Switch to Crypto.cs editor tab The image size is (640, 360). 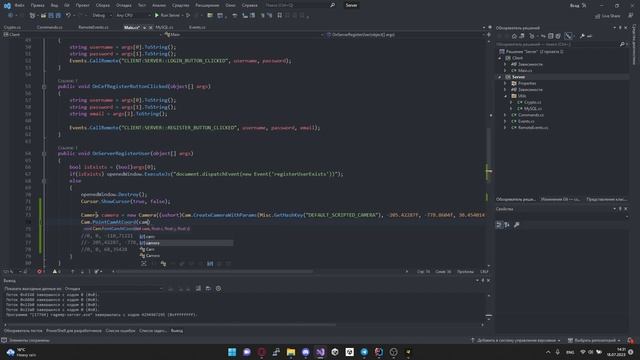(x=12, y=27)
